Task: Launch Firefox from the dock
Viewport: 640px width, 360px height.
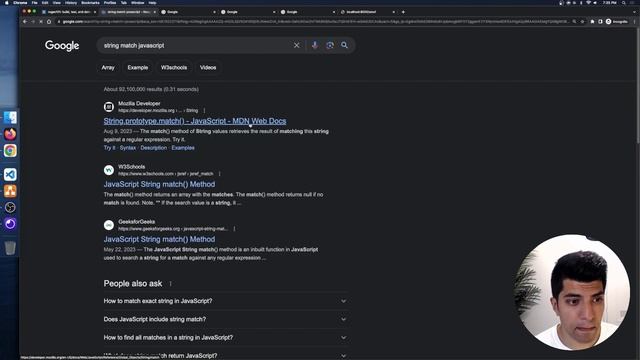Action: [10, 134]
